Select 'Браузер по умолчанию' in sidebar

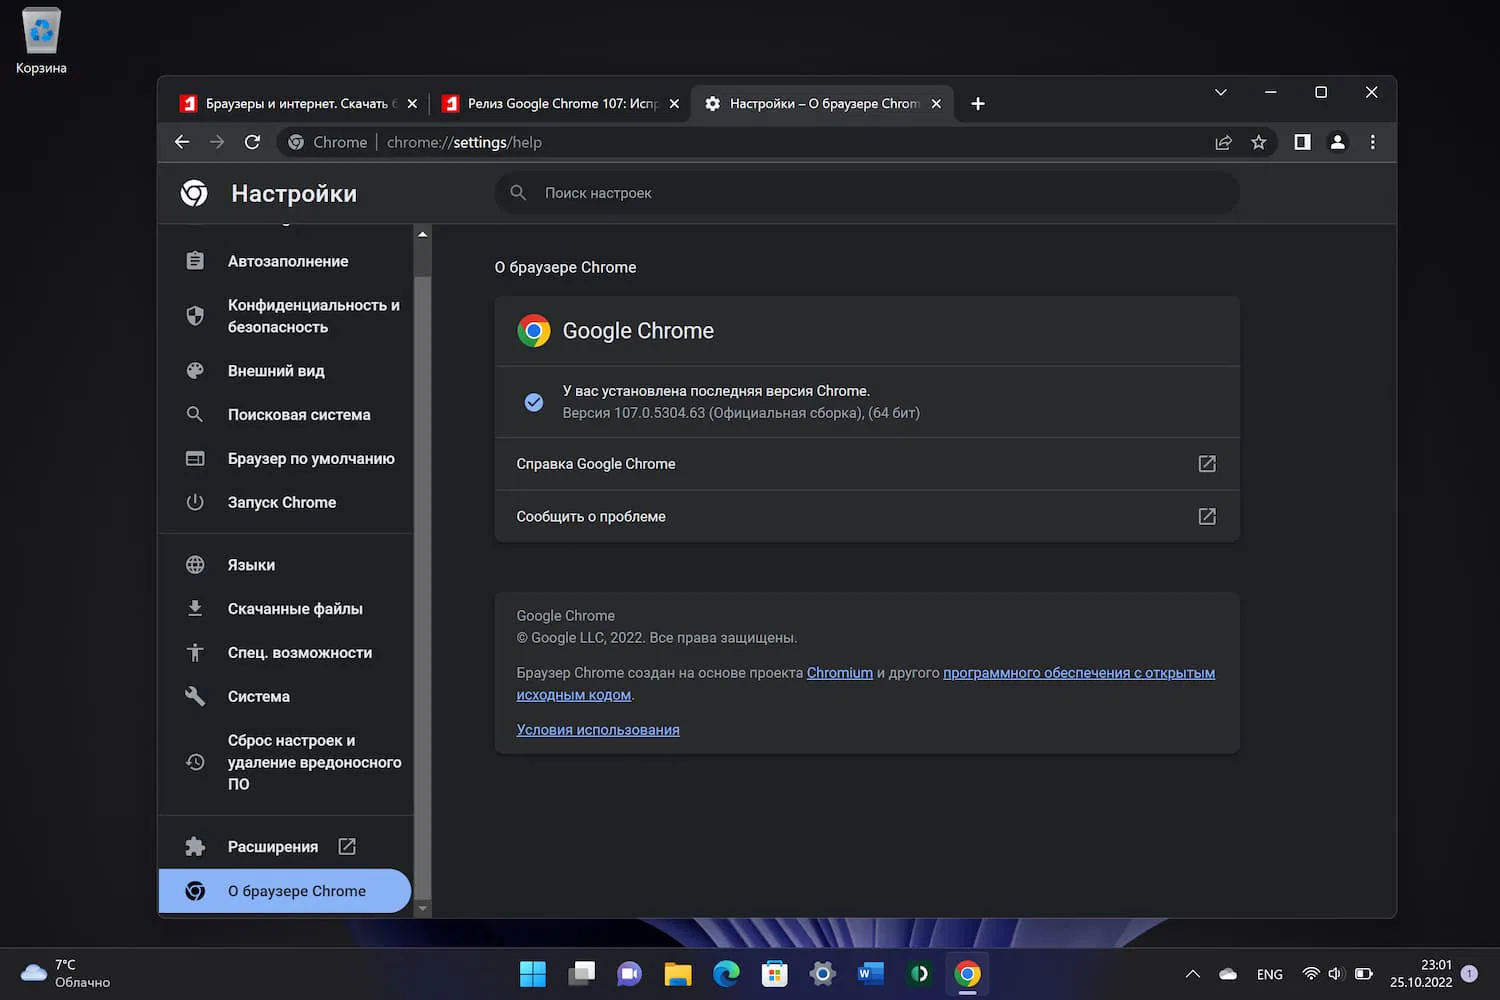pyautogui.click(x=286, y=458)
